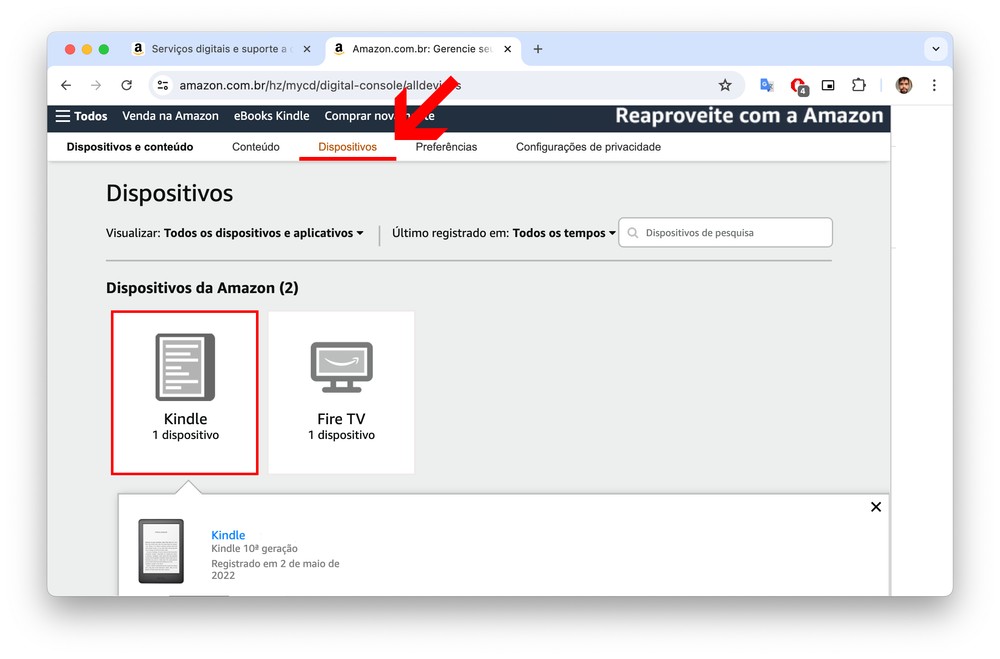This screenshot has height=659, width=1000.
Task: Click the Kindle 10ª geração text
Action: pyautogui.click(x=254, y=549)
